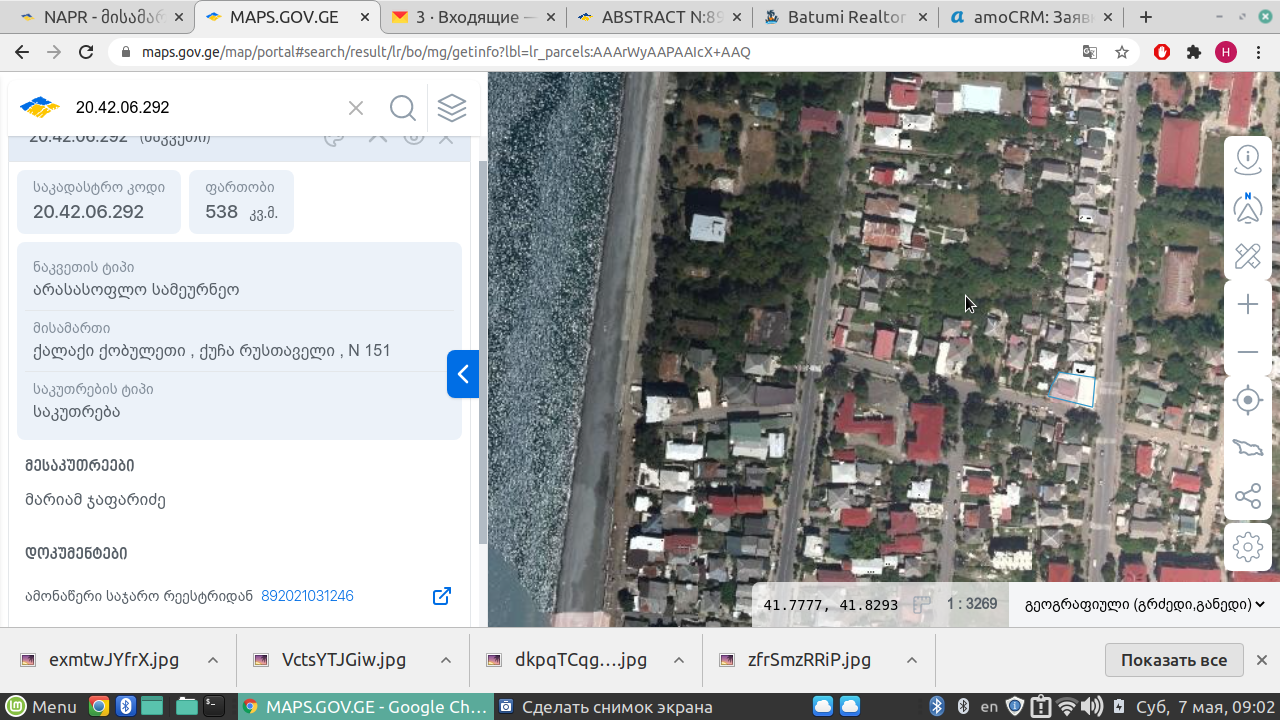1280x720 pixels.
Task: Switch to the Gmail Входящие tab
Action: point(470,17)
